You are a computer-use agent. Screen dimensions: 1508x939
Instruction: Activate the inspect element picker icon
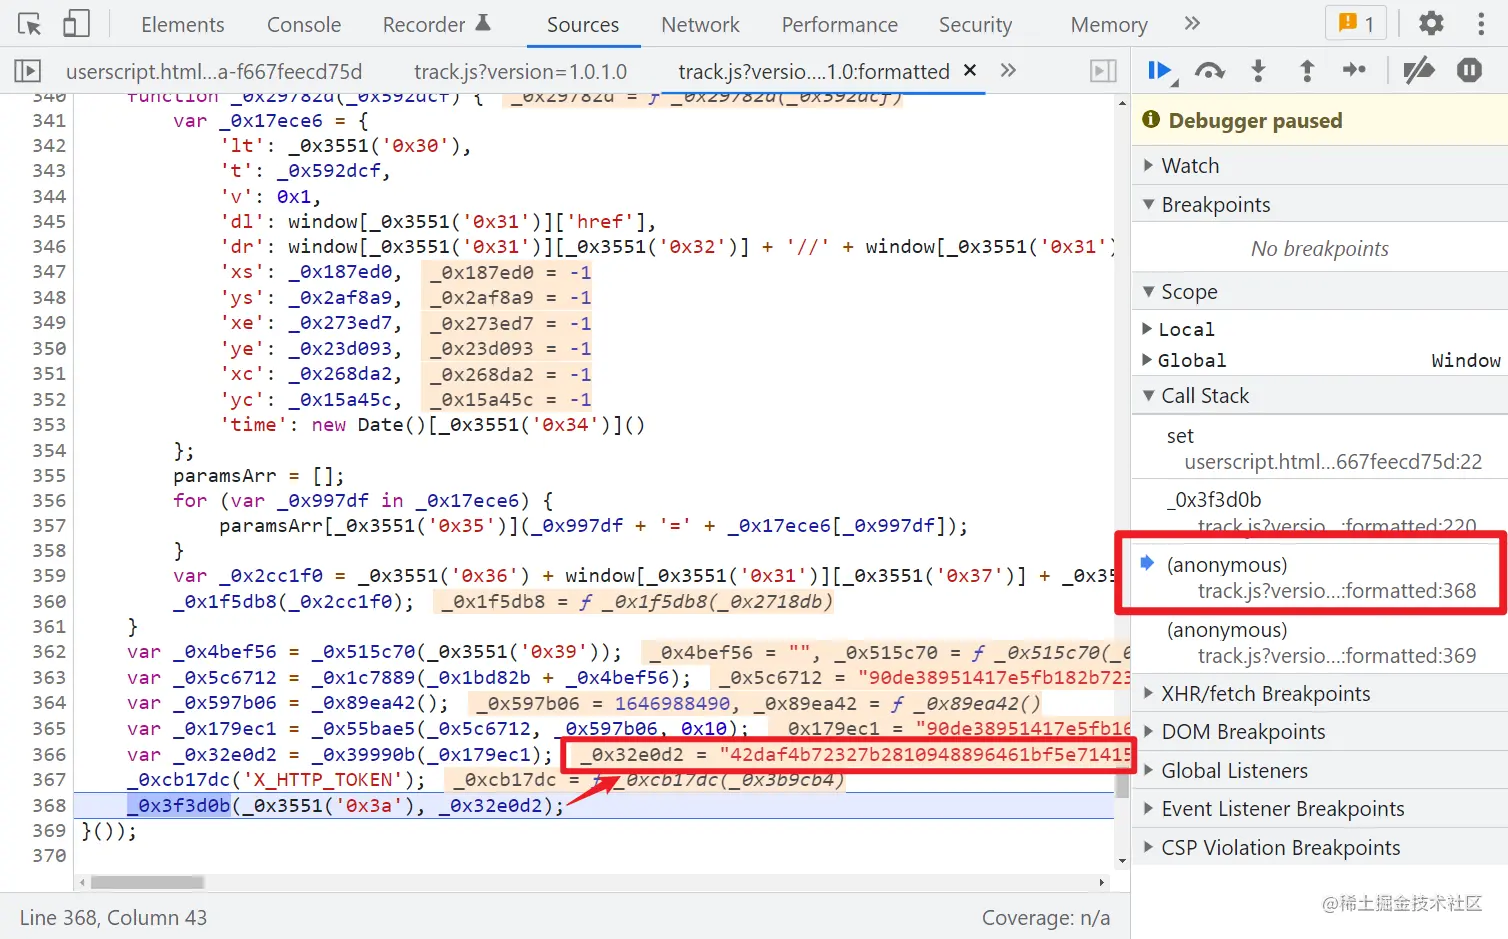[29, 24]
